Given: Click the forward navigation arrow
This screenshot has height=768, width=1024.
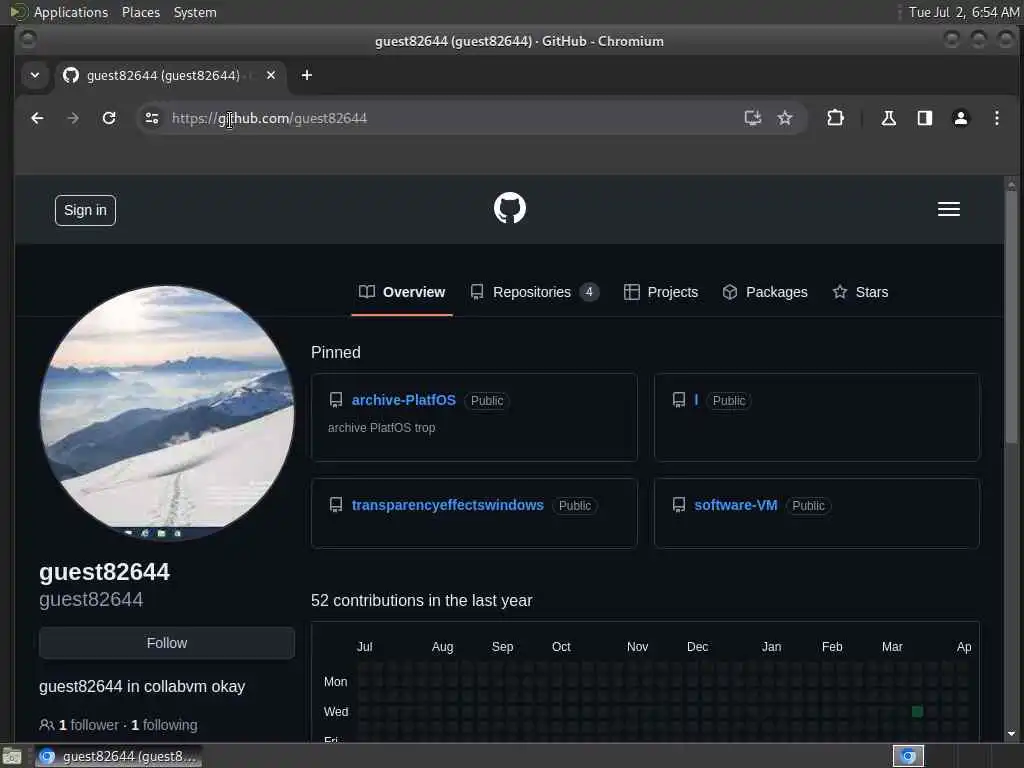Looking at the screenshot, I should [x=73, y=118].
